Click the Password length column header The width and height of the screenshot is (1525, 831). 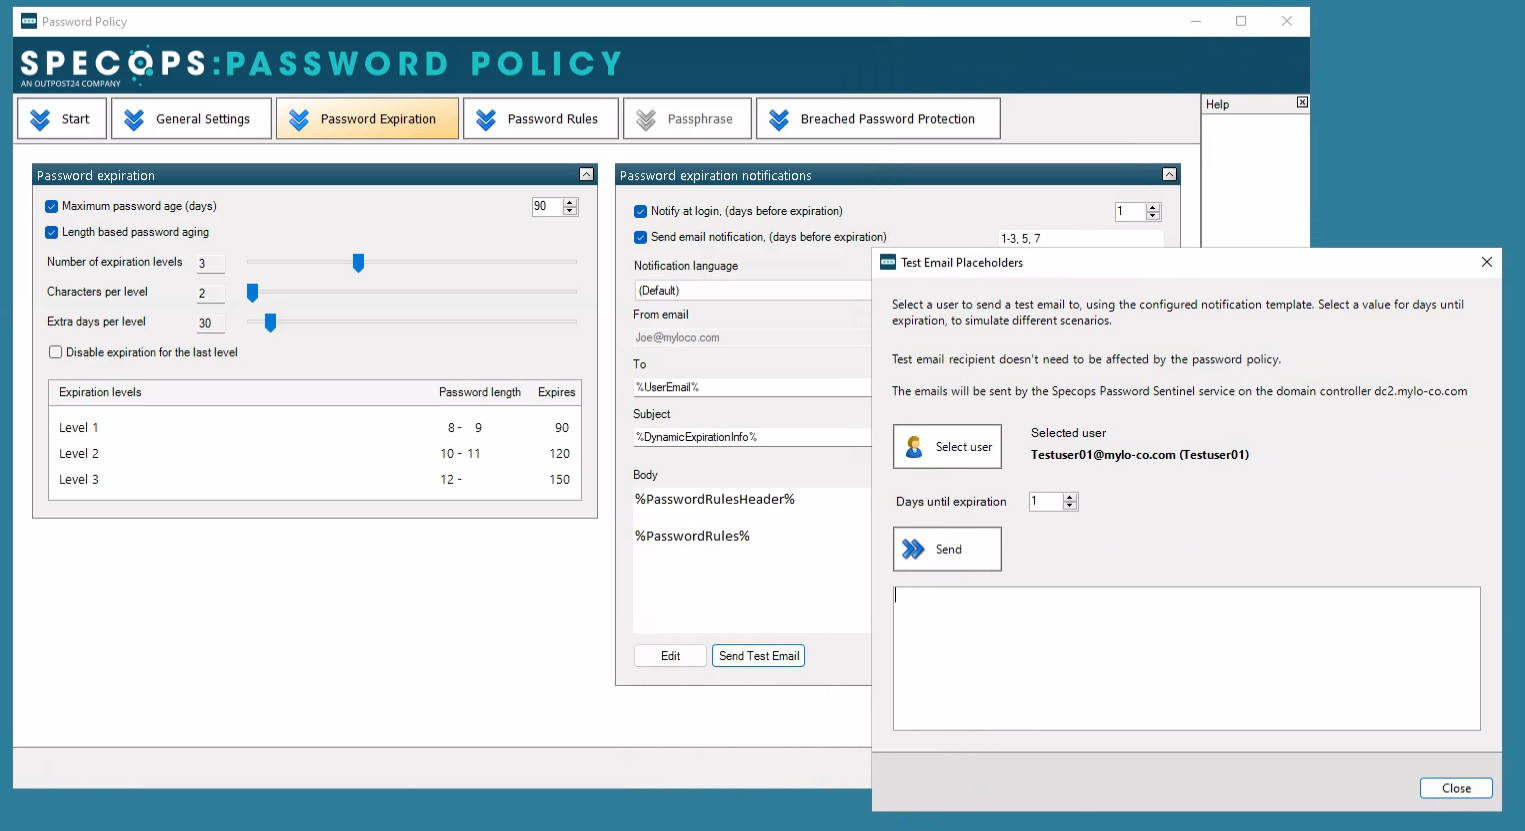(480, 393)
